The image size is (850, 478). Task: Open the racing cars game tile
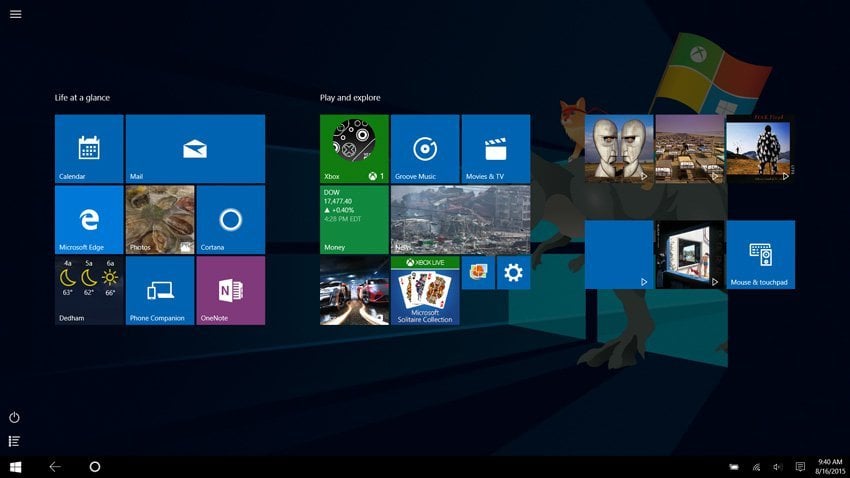(354, 290)
